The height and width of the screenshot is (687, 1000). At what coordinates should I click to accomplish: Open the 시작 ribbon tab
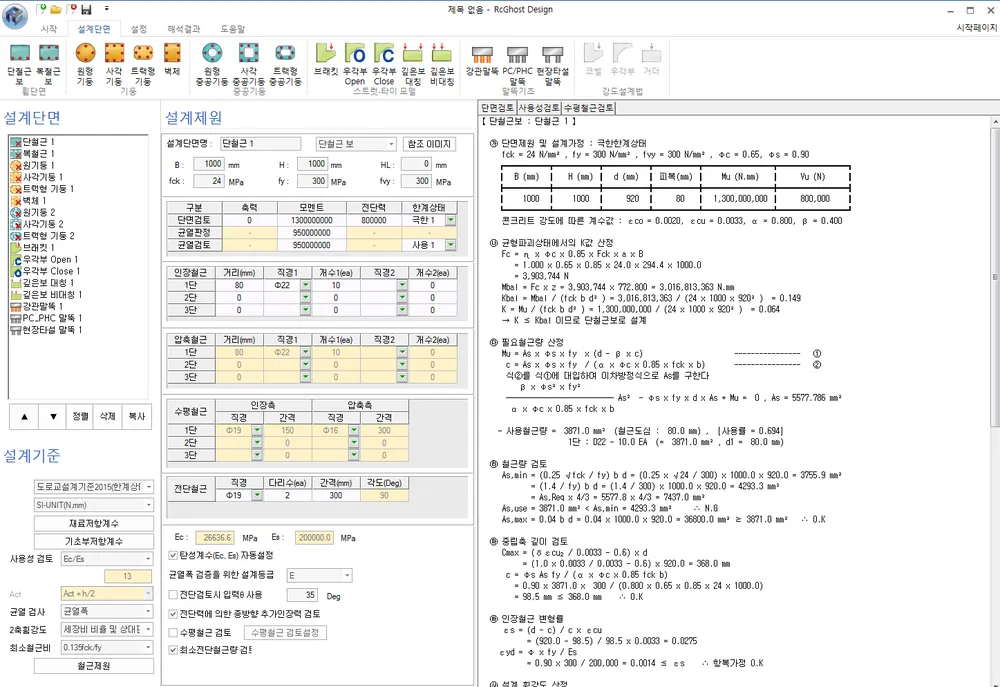point(49,29)
